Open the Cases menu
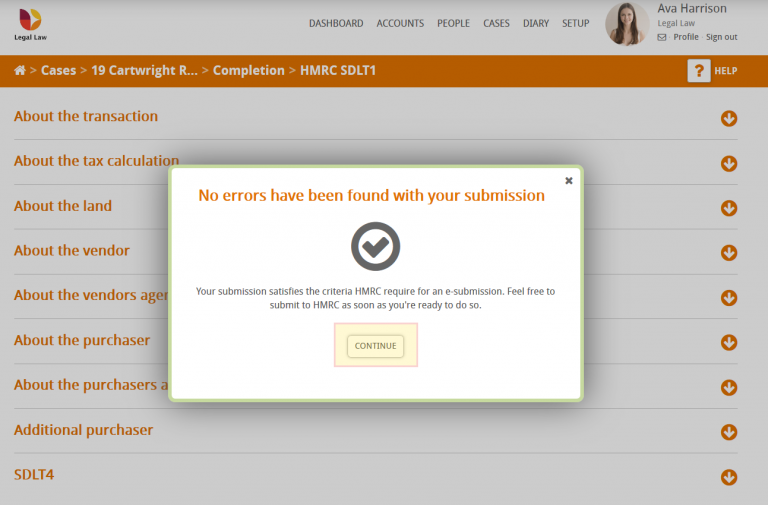The width and height of the screenshot is (768, 505). (496, 24)
